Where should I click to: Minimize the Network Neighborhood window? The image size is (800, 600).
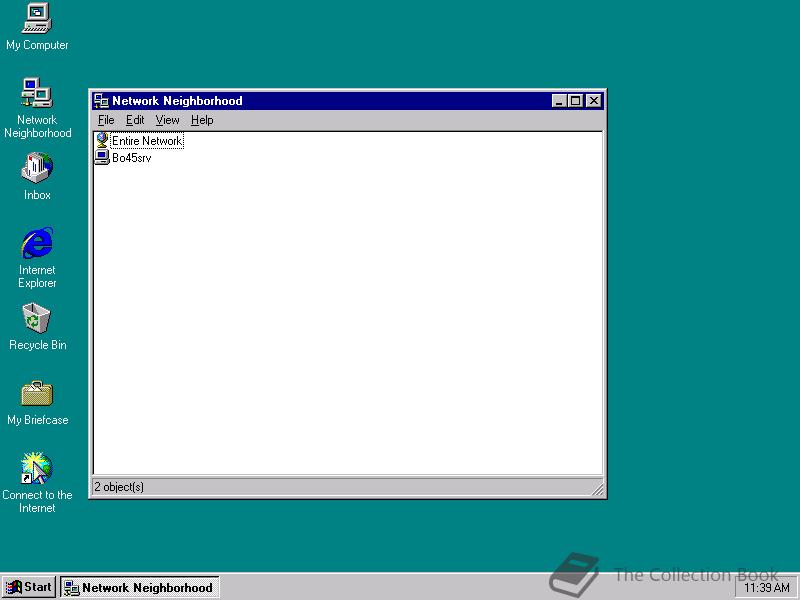pyautogui.click(x=559, y=101)
